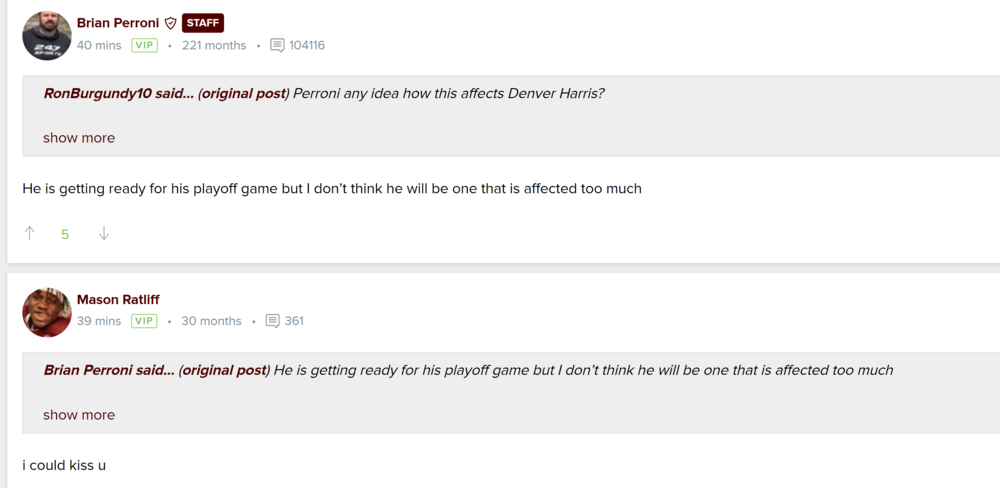Click the STAFF badge
The height and width of the screenshot is (488, 1000).
click(x=203, y=23)
